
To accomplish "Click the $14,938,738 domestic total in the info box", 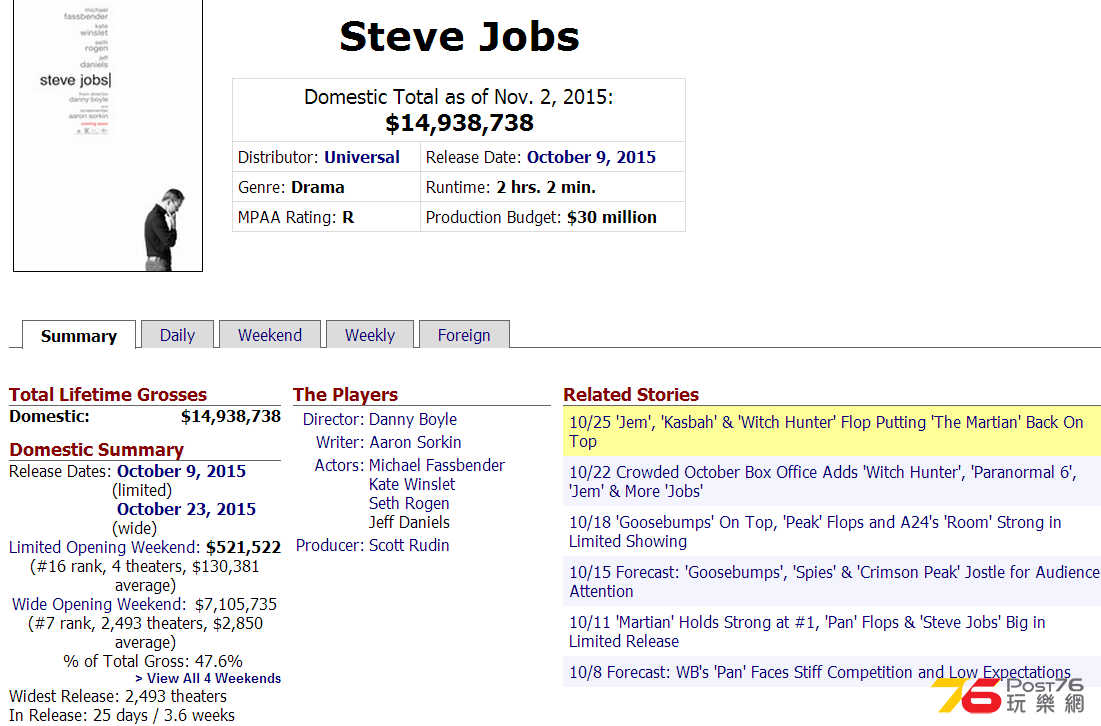I will 459,123.
